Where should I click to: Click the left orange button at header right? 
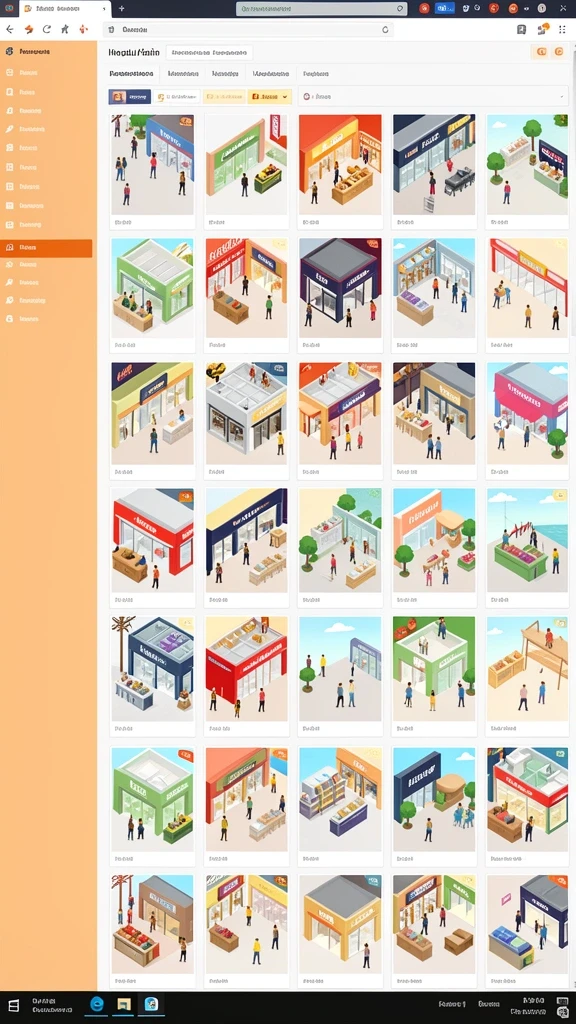(x=541, y=52)
